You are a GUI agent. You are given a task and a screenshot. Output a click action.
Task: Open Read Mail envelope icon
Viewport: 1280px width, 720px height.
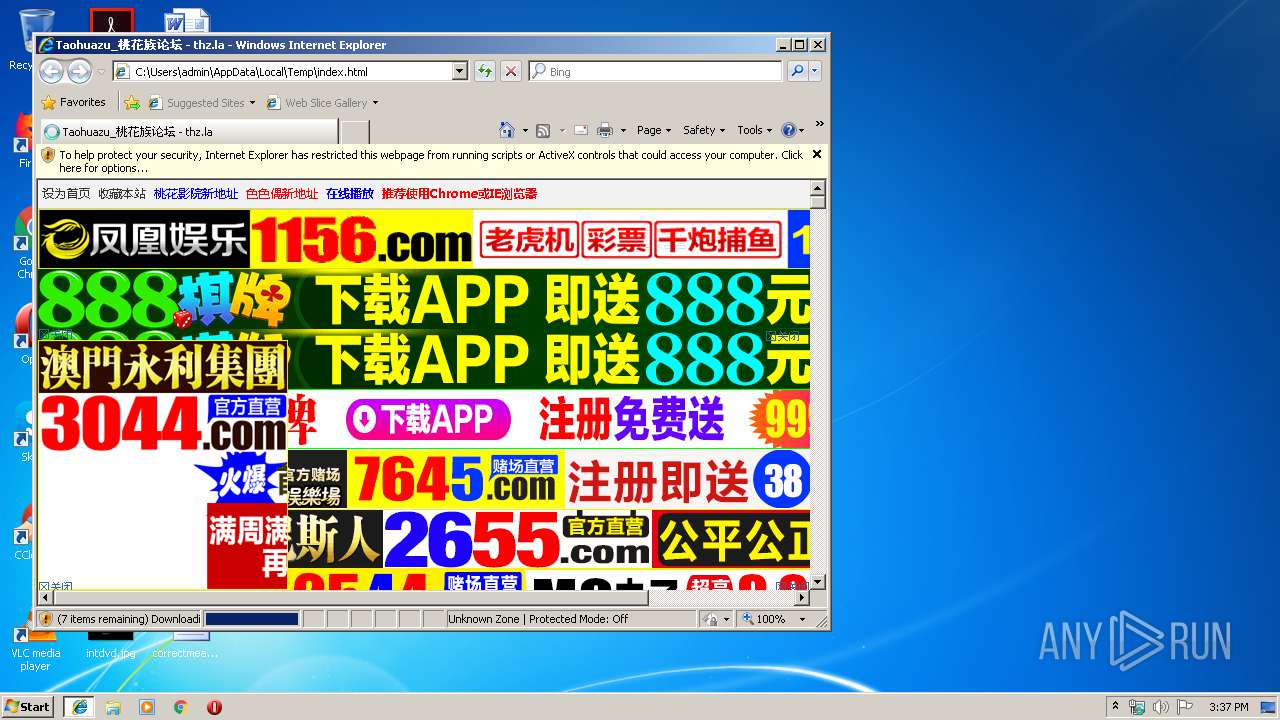pos(580,130)
